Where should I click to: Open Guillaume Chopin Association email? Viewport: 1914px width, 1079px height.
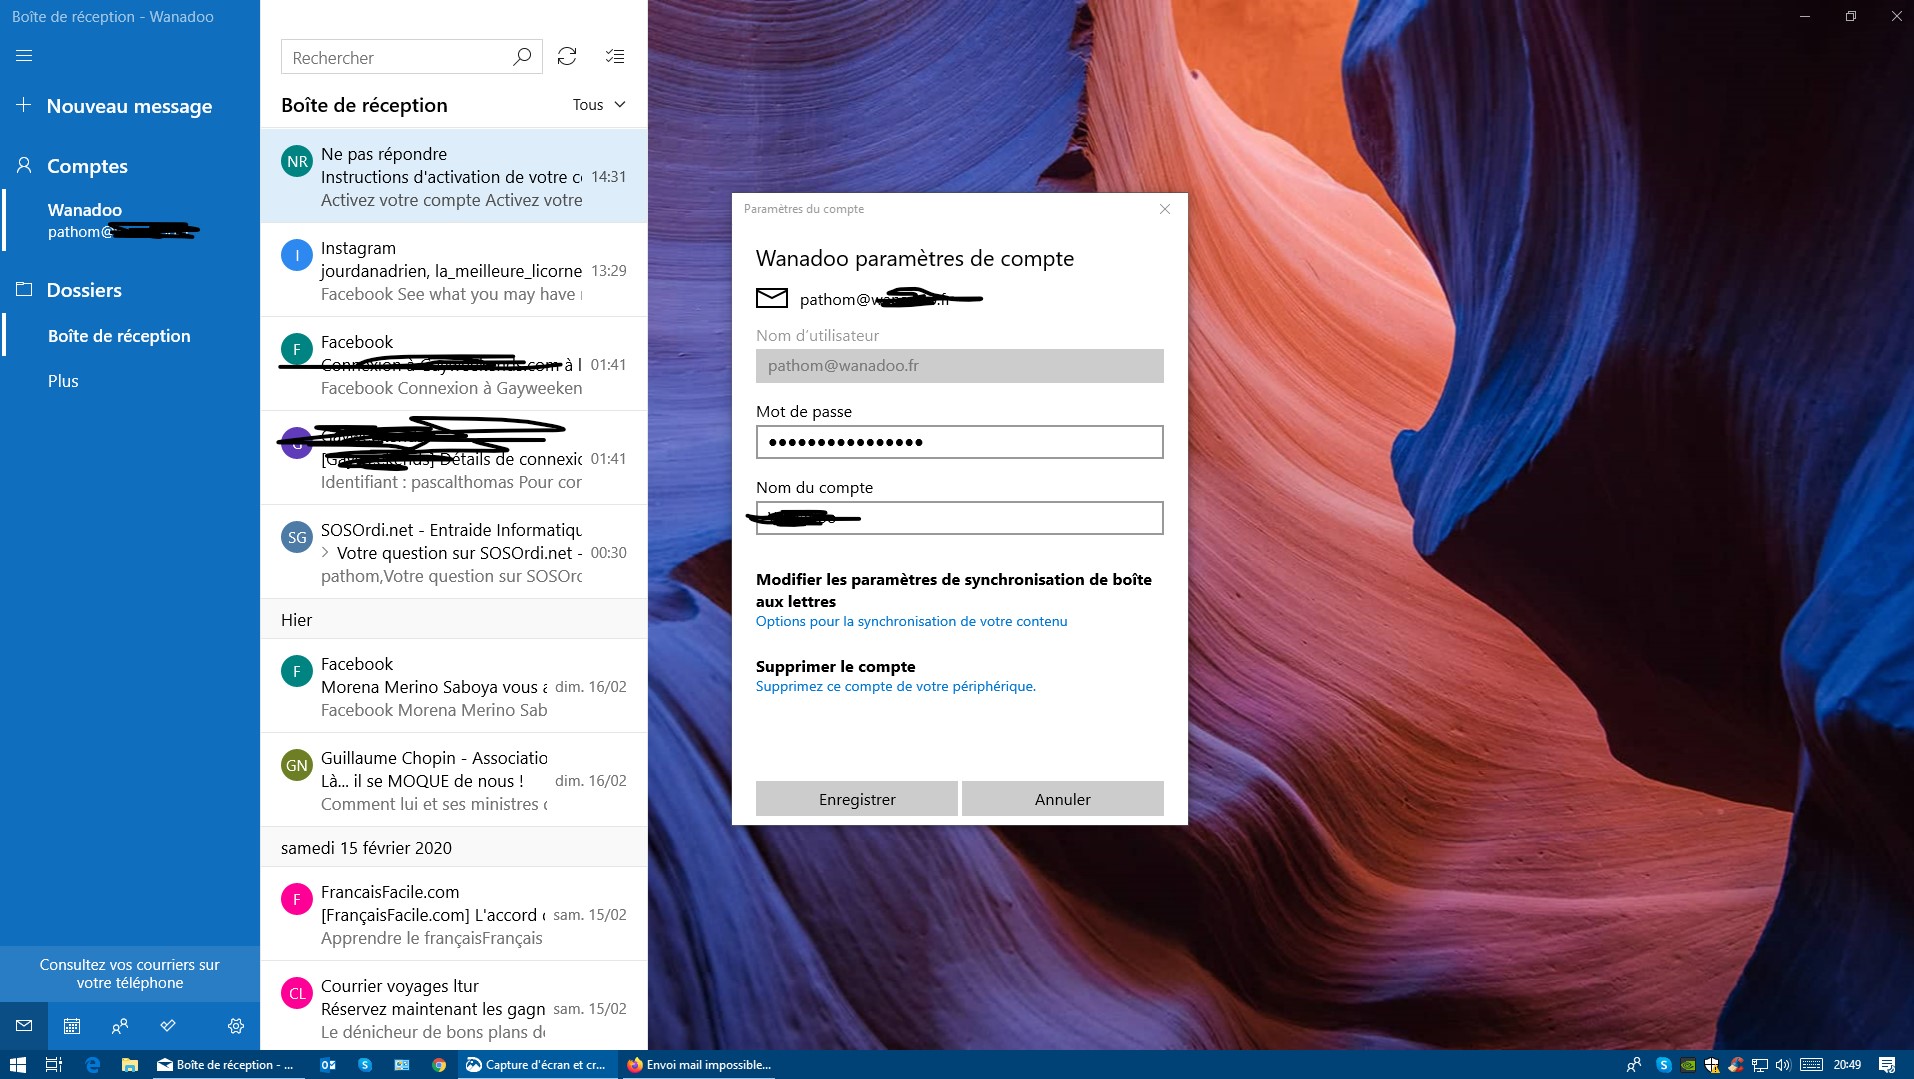(454, 781)
